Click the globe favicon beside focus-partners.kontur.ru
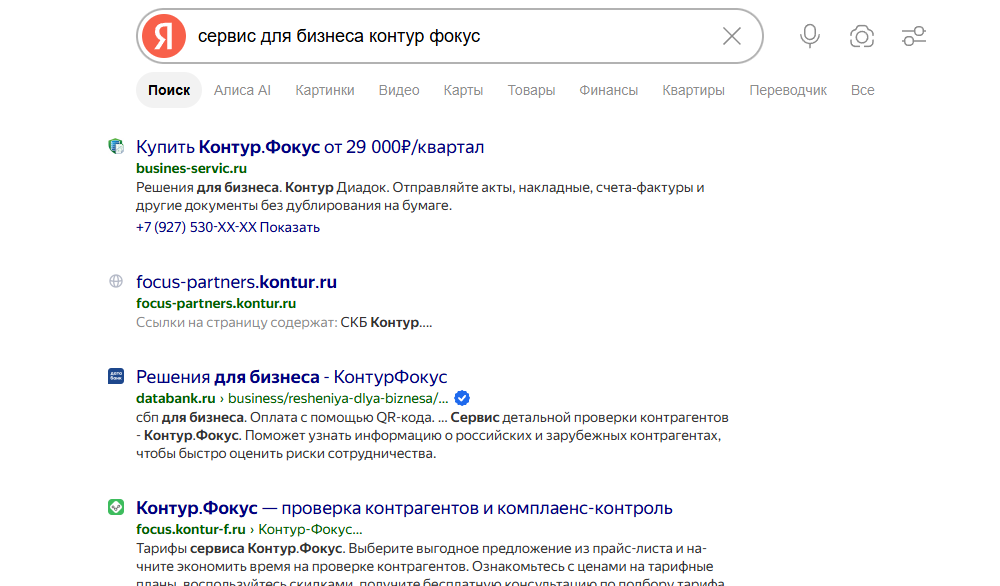 click(x=115, y=281)
